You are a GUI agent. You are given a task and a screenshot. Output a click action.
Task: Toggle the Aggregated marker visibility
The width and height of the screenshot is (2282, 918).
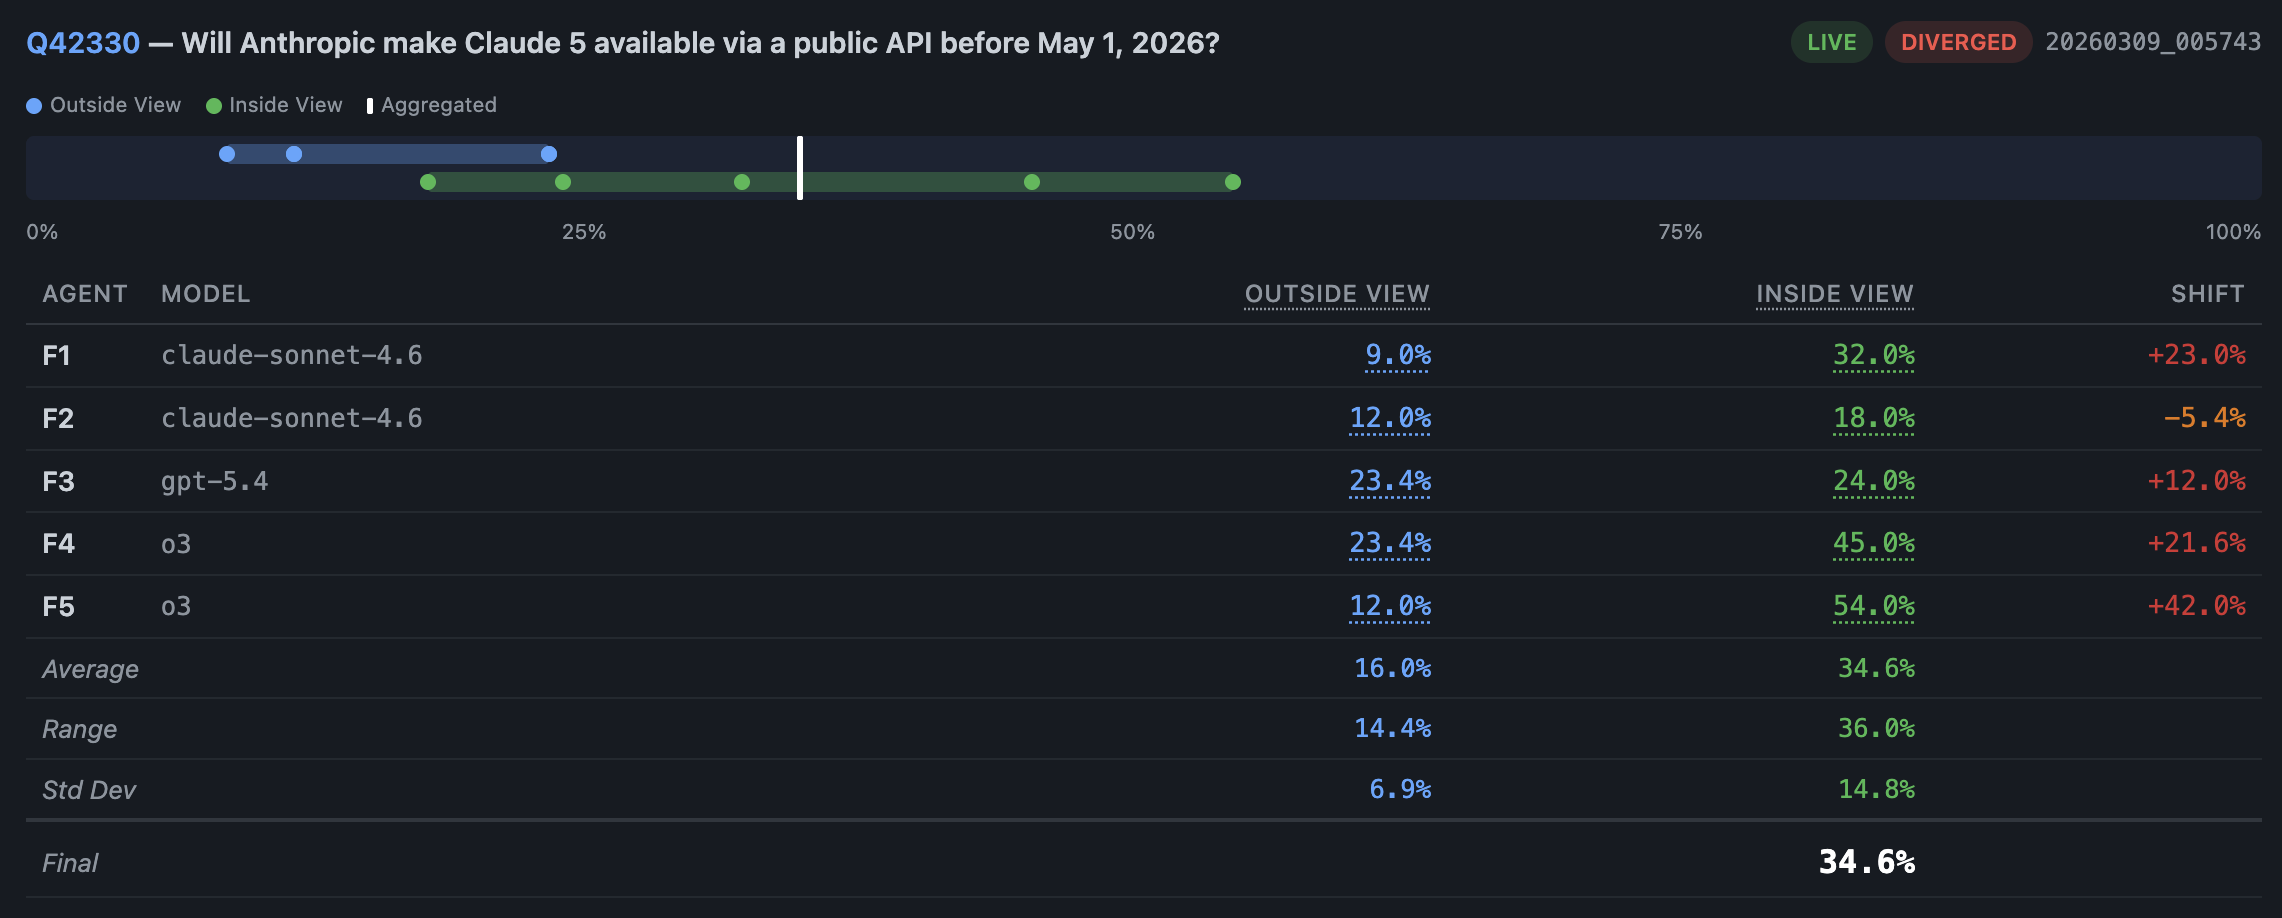pos(432,104)
